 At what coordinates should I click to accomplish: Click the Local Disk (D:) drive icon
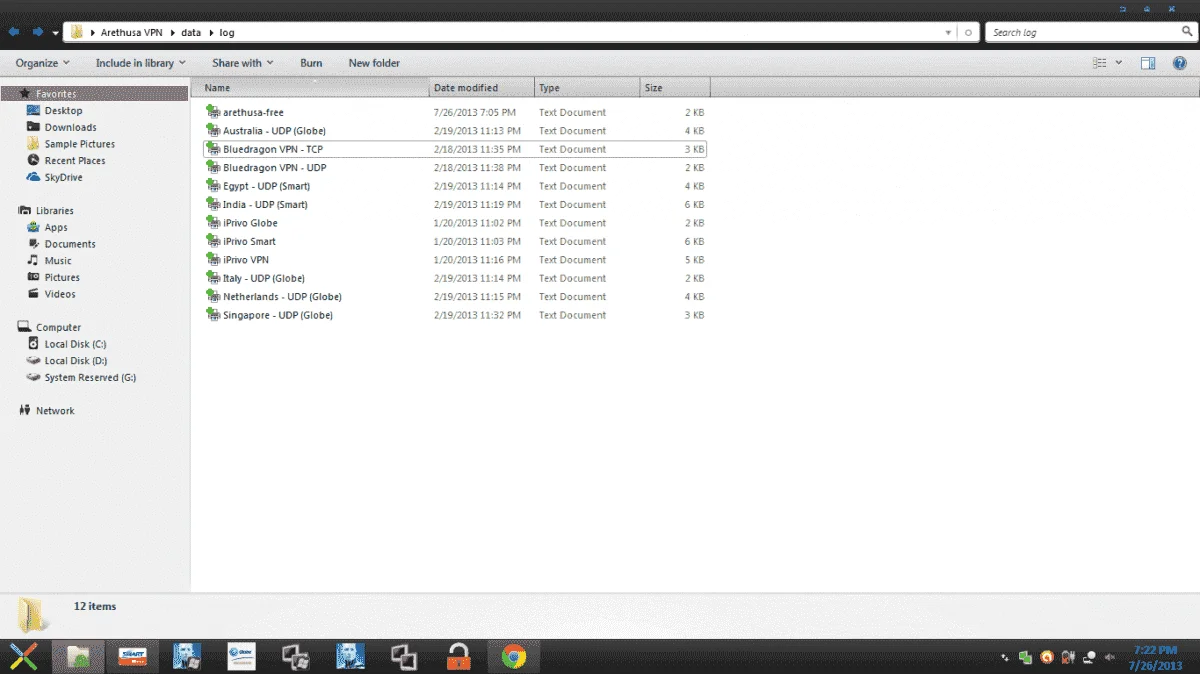point(34,361)
